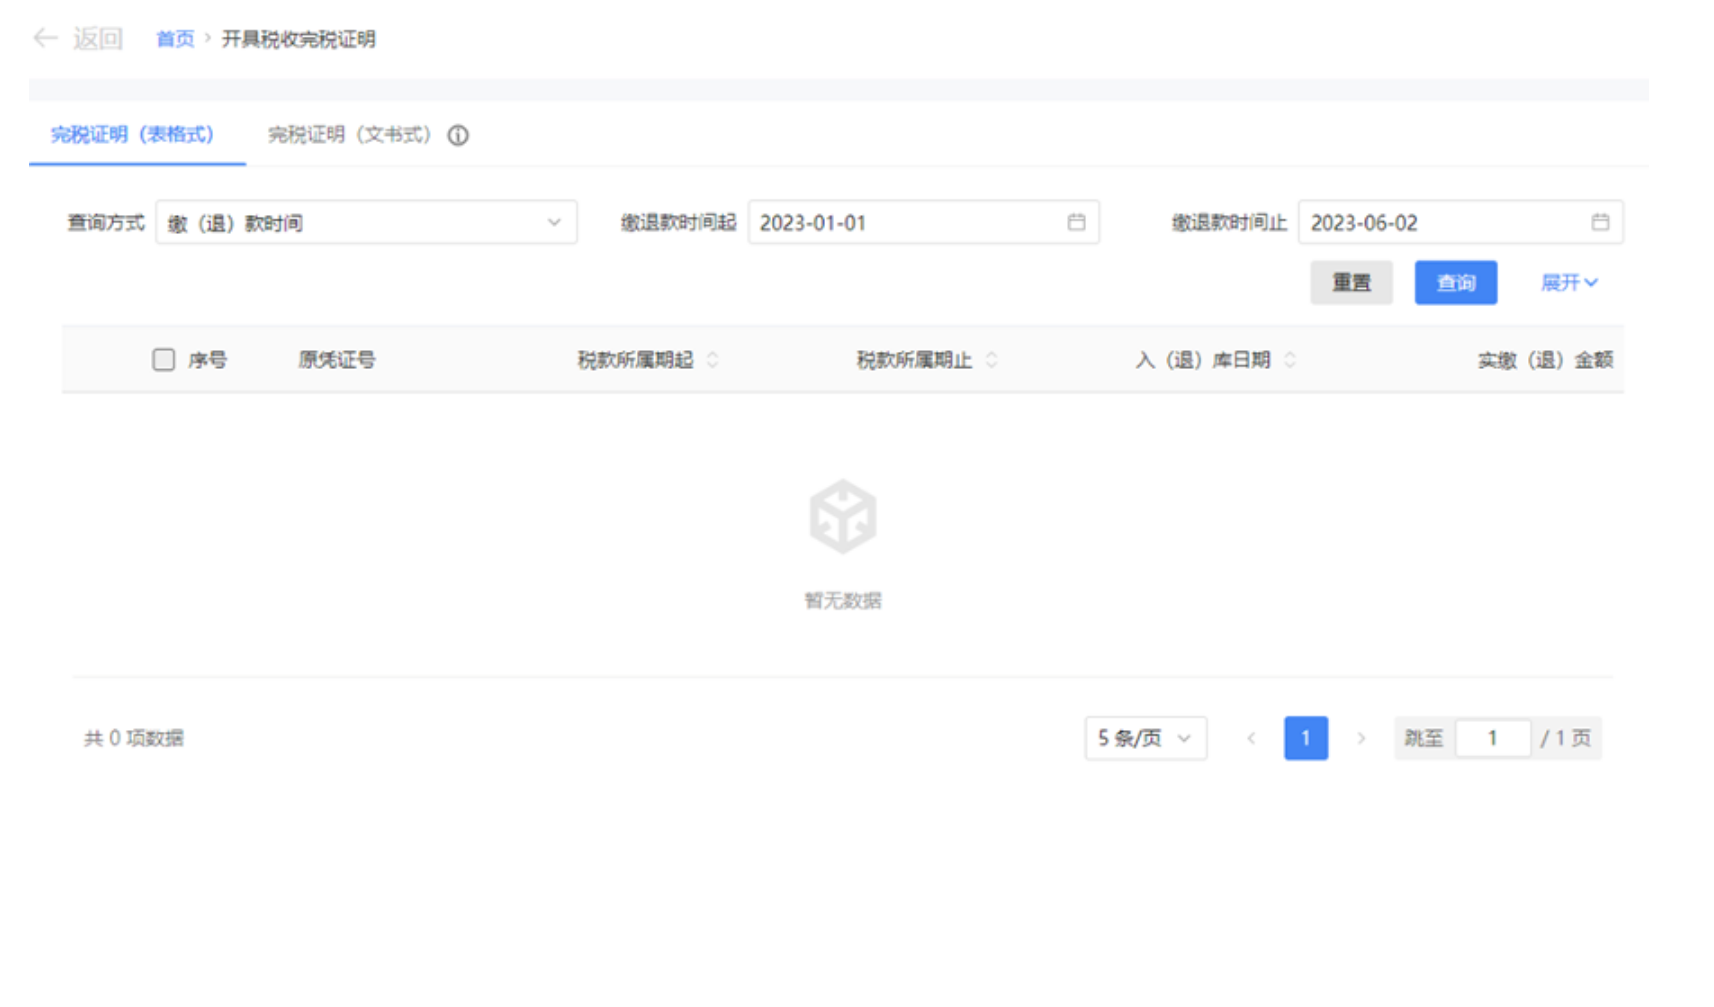Click the 跳至 page number input field
Viewport: 1714px width, 1007px height.
[1492, 738]
